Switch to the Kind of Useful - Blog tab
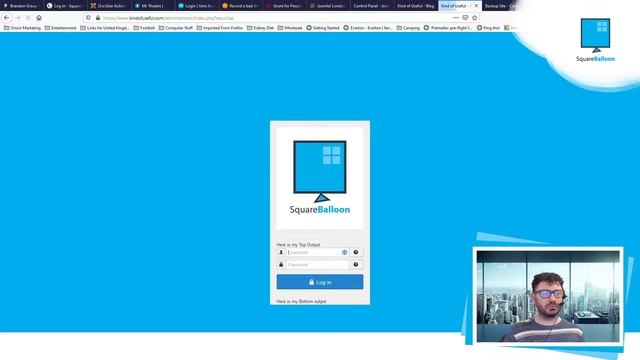 416,6
